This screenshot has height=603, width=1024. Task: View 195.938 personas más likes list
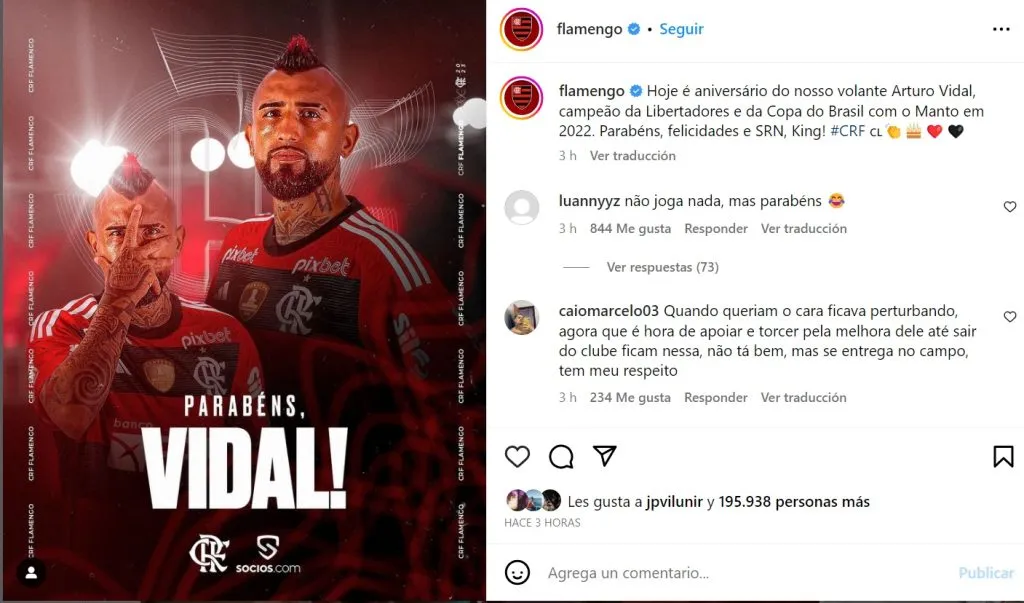[794, 502]
